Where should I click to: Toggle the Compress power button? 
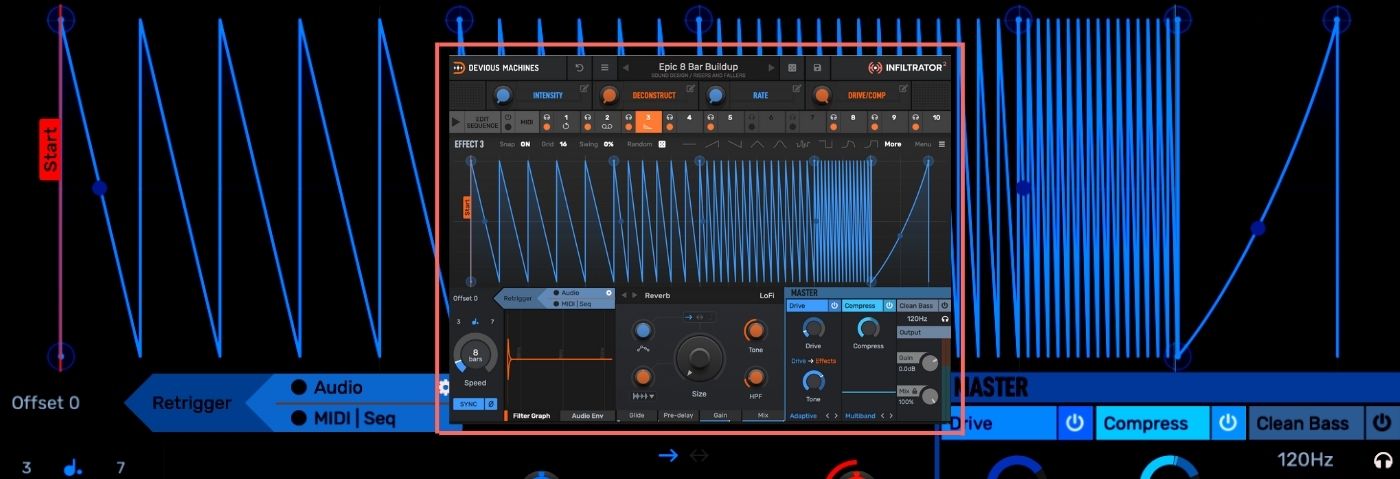pos(889,306)
